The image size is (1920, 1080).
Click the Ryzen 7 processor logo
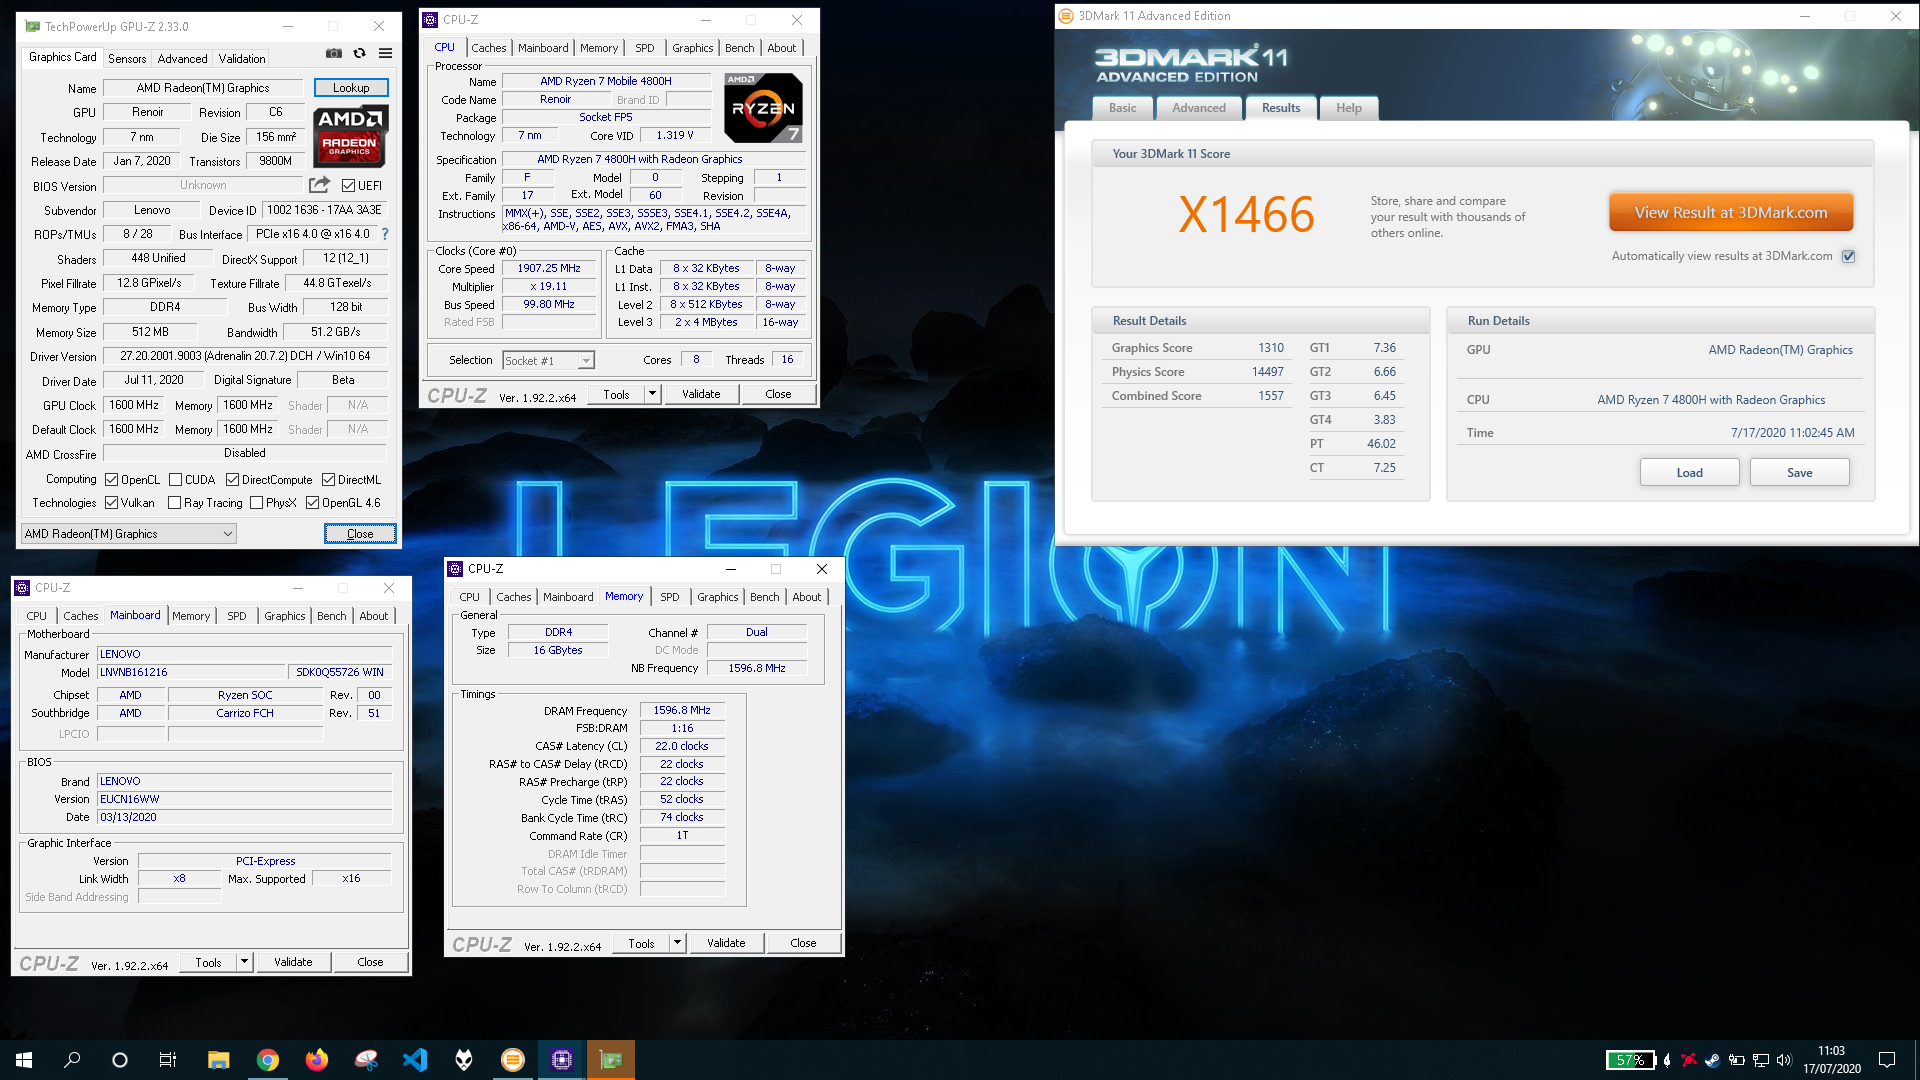pos(763,108)
